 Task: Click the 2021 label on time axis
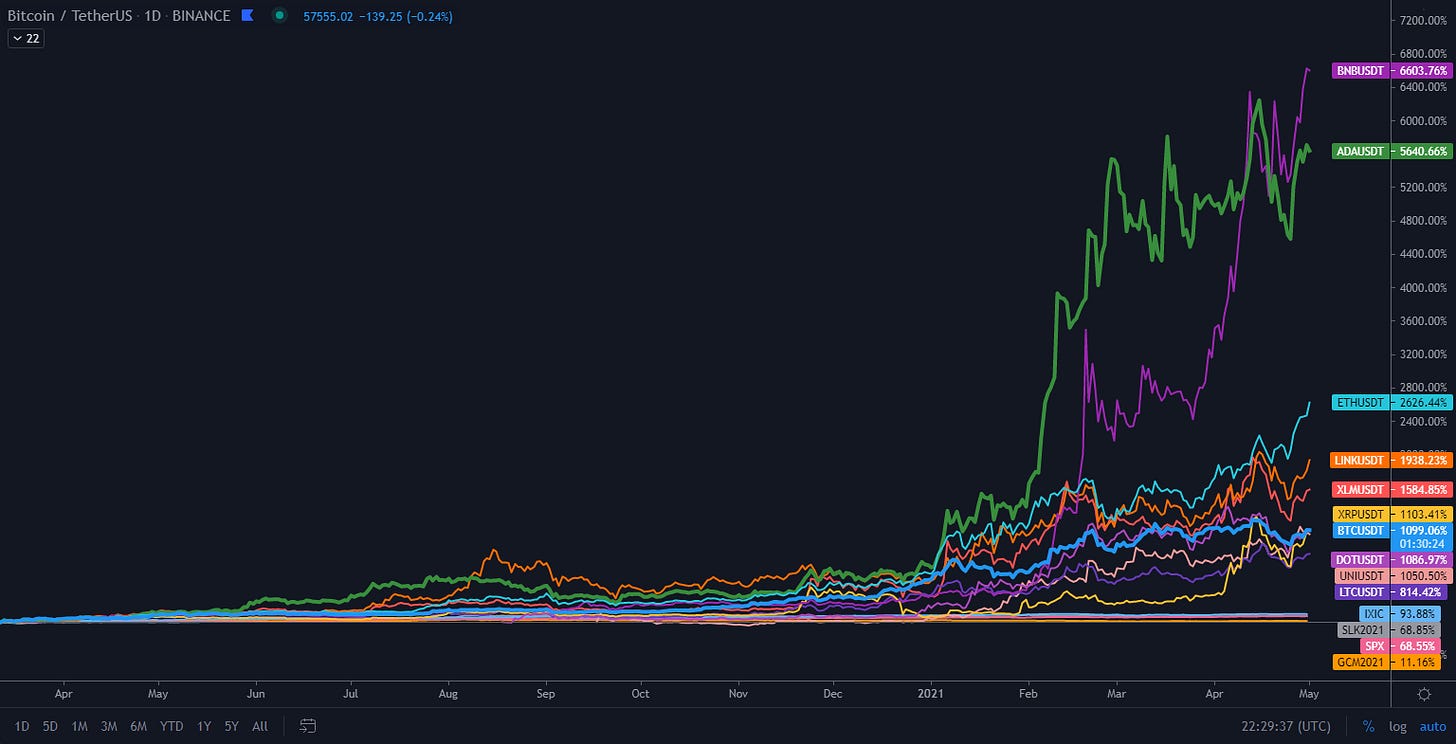point(931,693)
